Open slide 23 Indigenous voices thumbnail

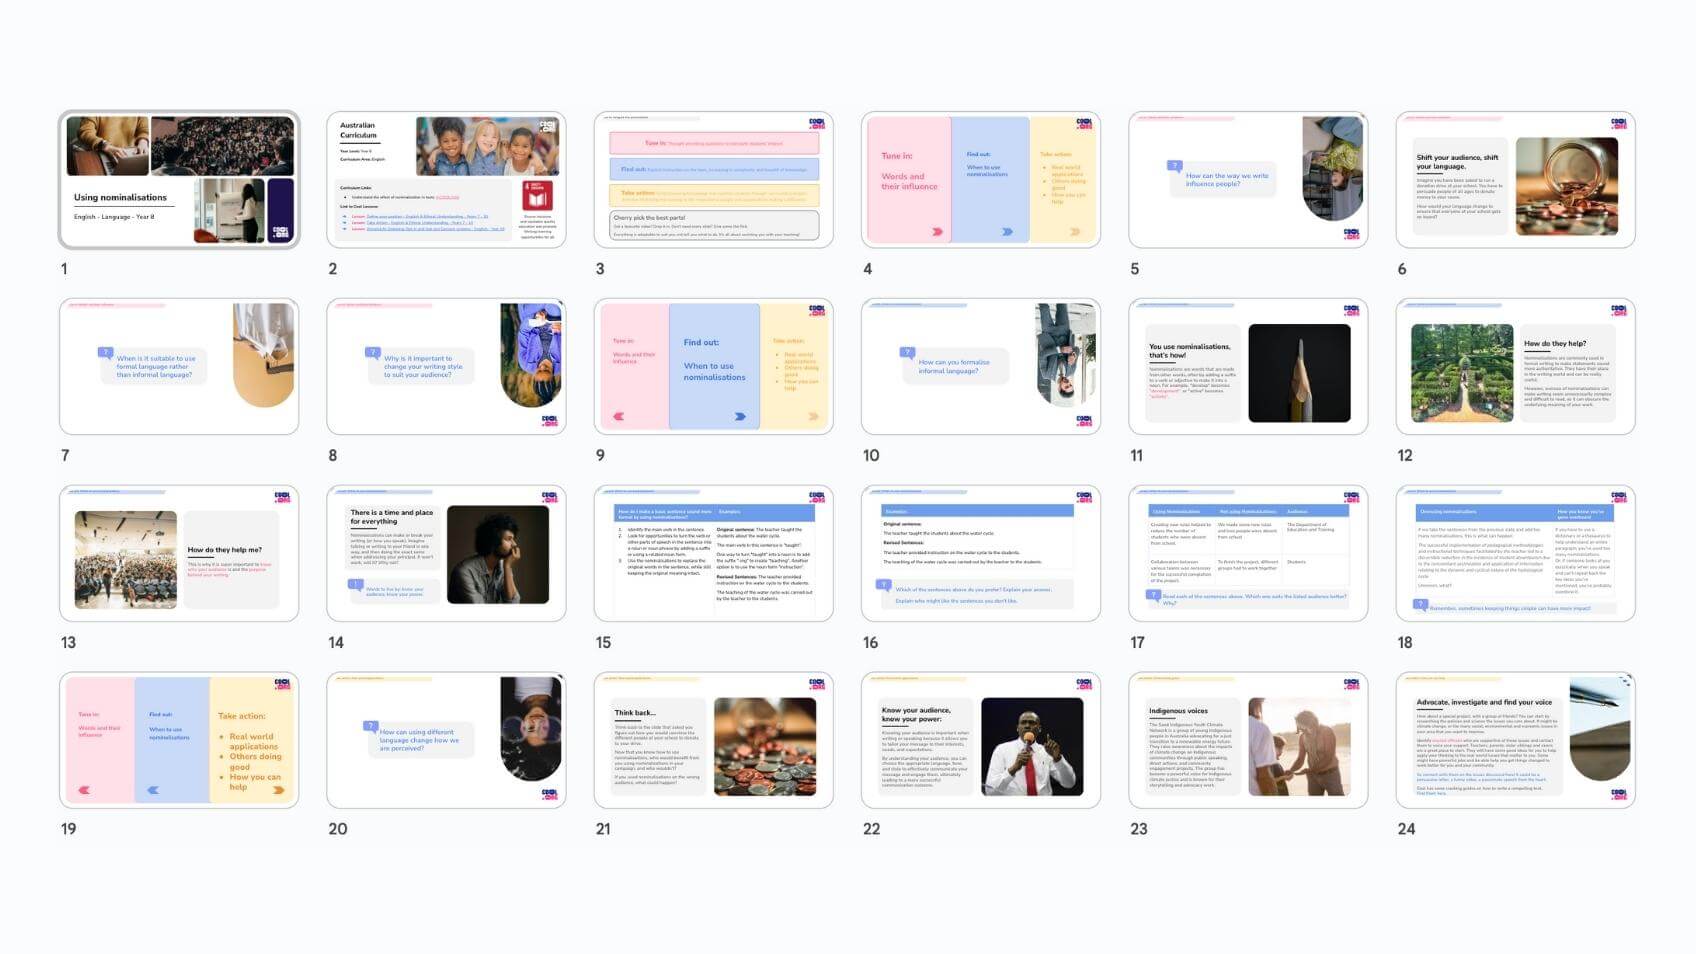pos(1247,740)
